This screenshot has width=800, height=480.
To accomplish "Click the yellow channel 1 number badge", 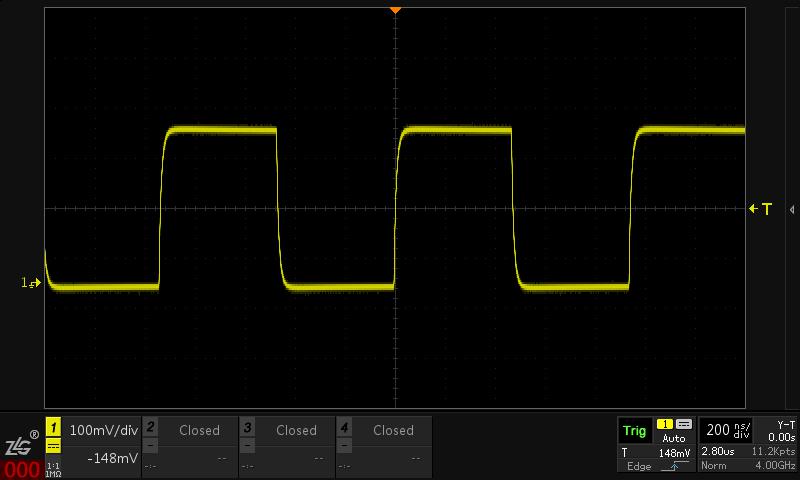I will (x=54, y=427).
